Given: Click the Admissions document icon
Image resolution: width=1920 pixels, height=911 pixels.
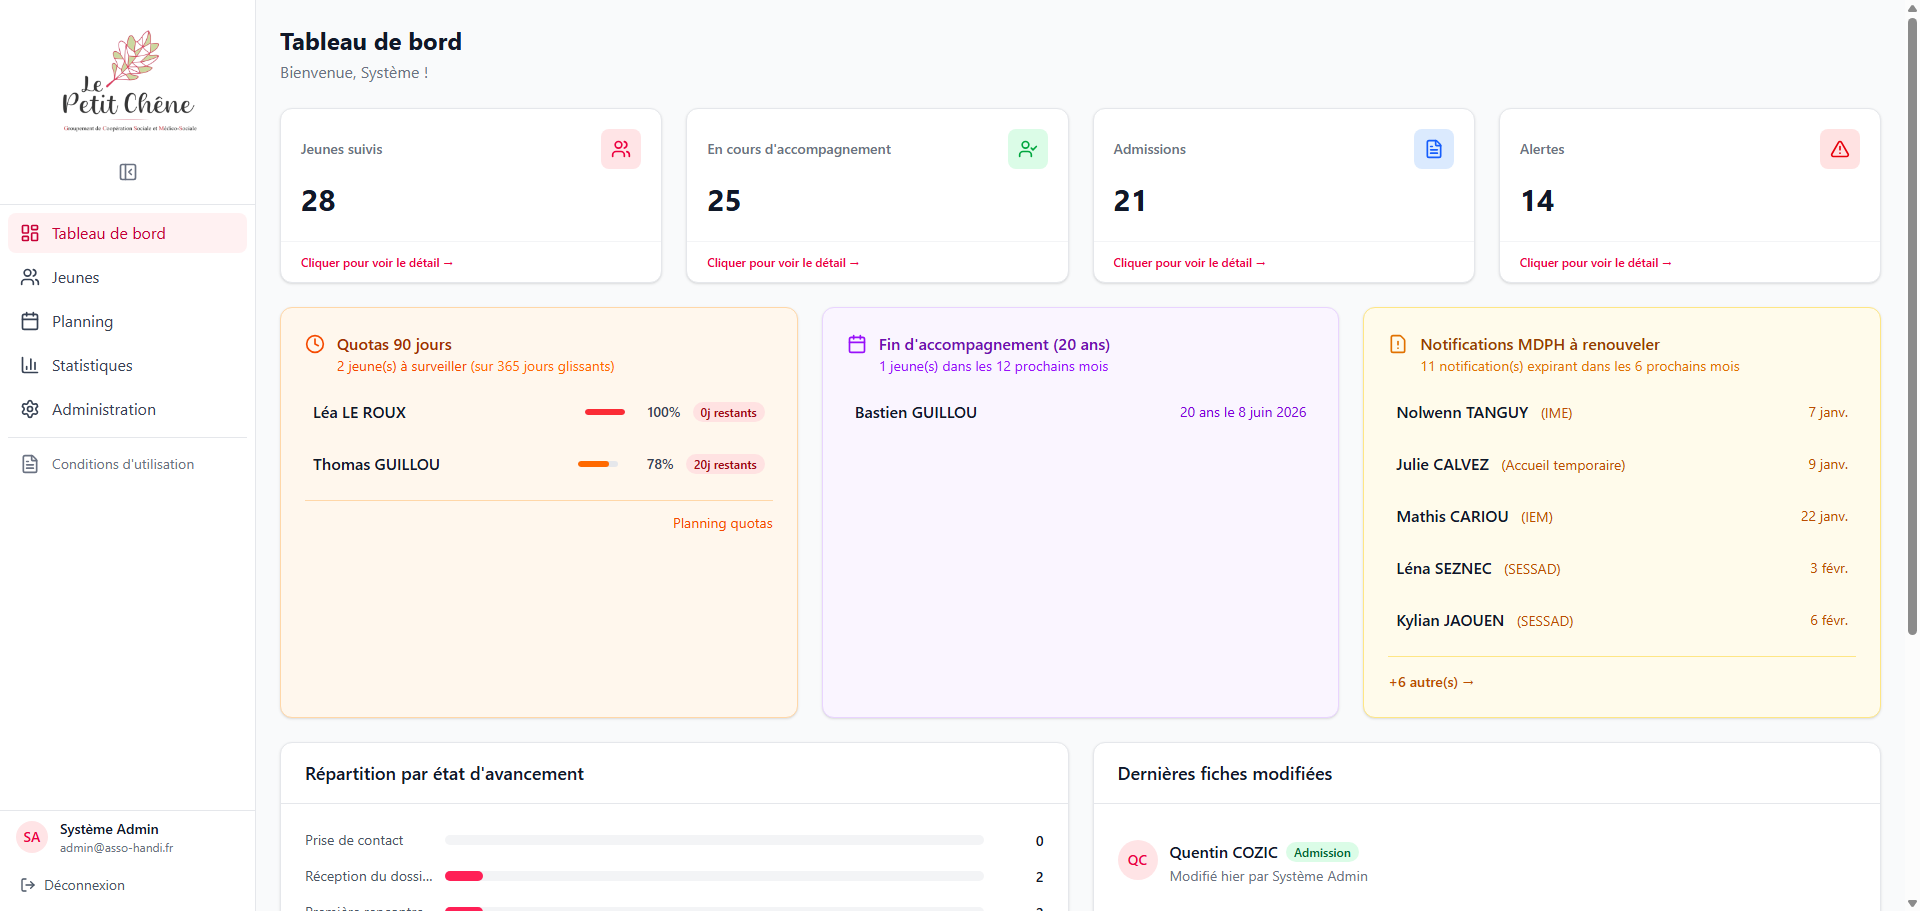Looking at the screenshot, I should [1434, 149].
